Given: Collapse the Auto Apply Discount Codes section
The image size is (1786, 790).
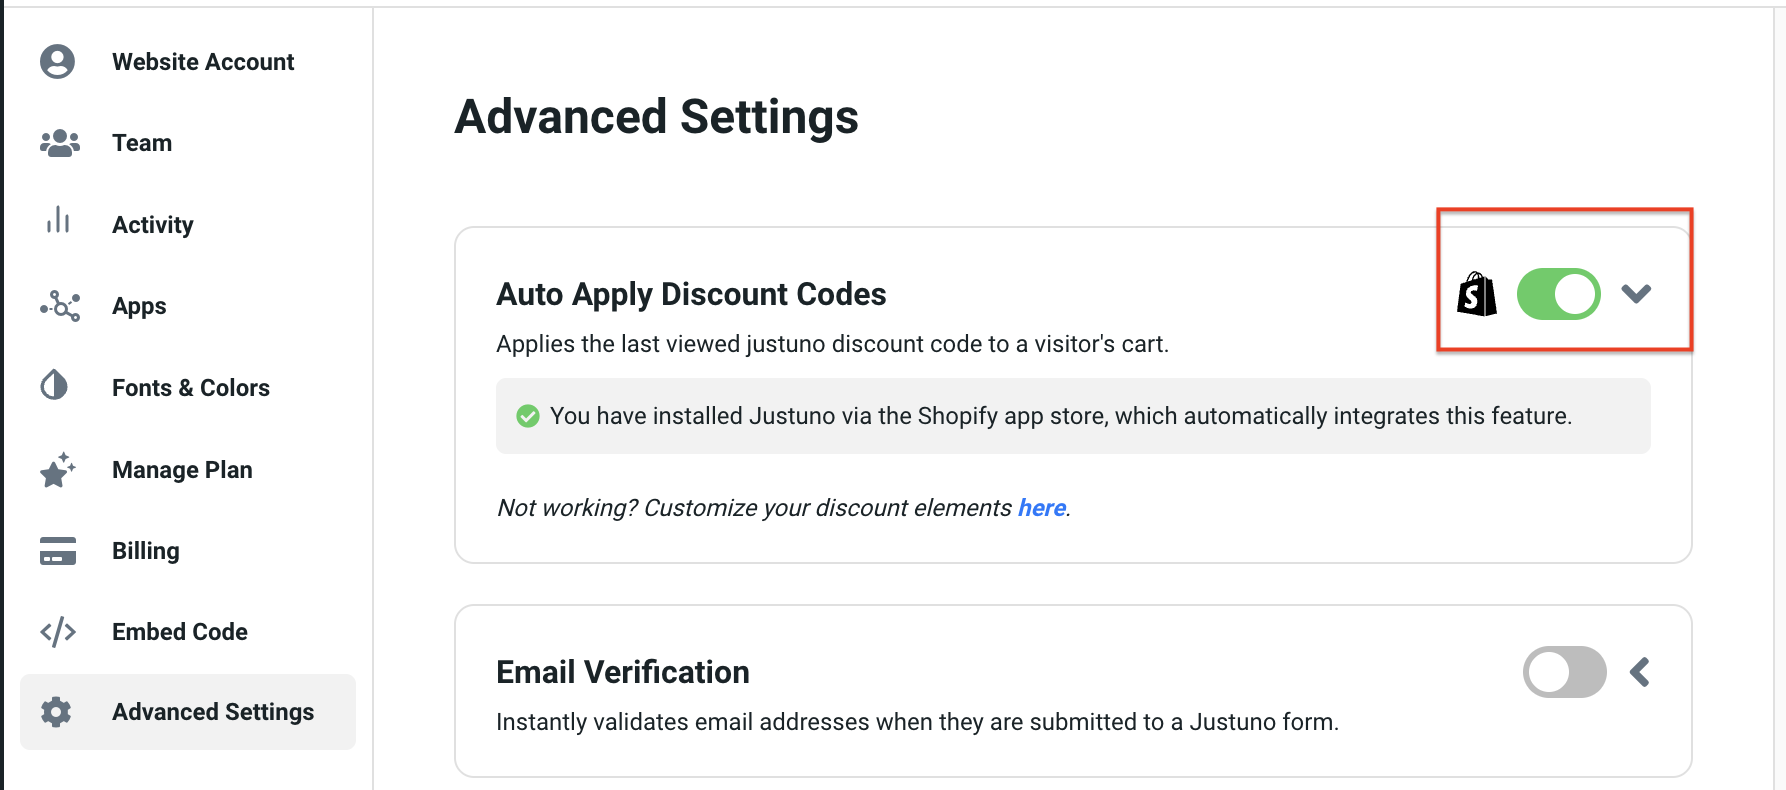Looking at the screenshot, I should pyautogui.click(x=1637, y=294).
